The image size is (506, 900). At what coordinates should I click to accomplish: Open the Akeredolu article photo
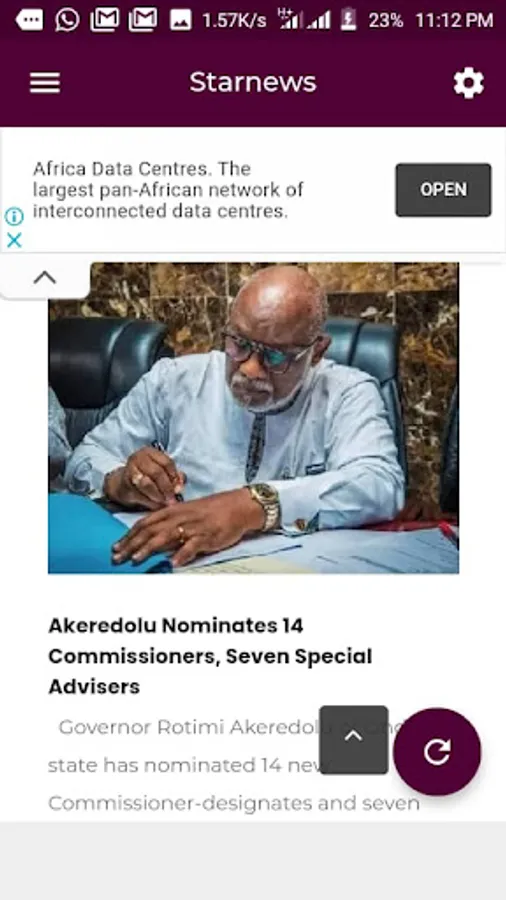click(253, 418)
